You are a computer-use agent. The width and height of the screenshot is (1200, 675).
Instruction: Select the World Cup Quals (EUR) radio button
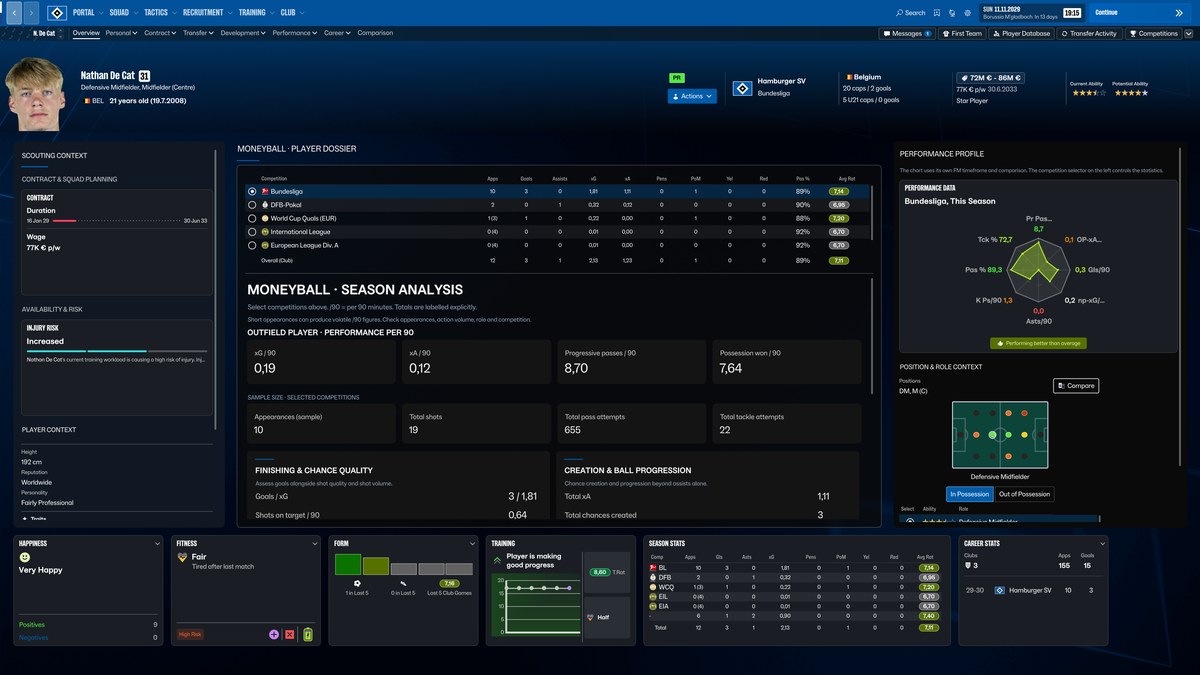[252, 218]
